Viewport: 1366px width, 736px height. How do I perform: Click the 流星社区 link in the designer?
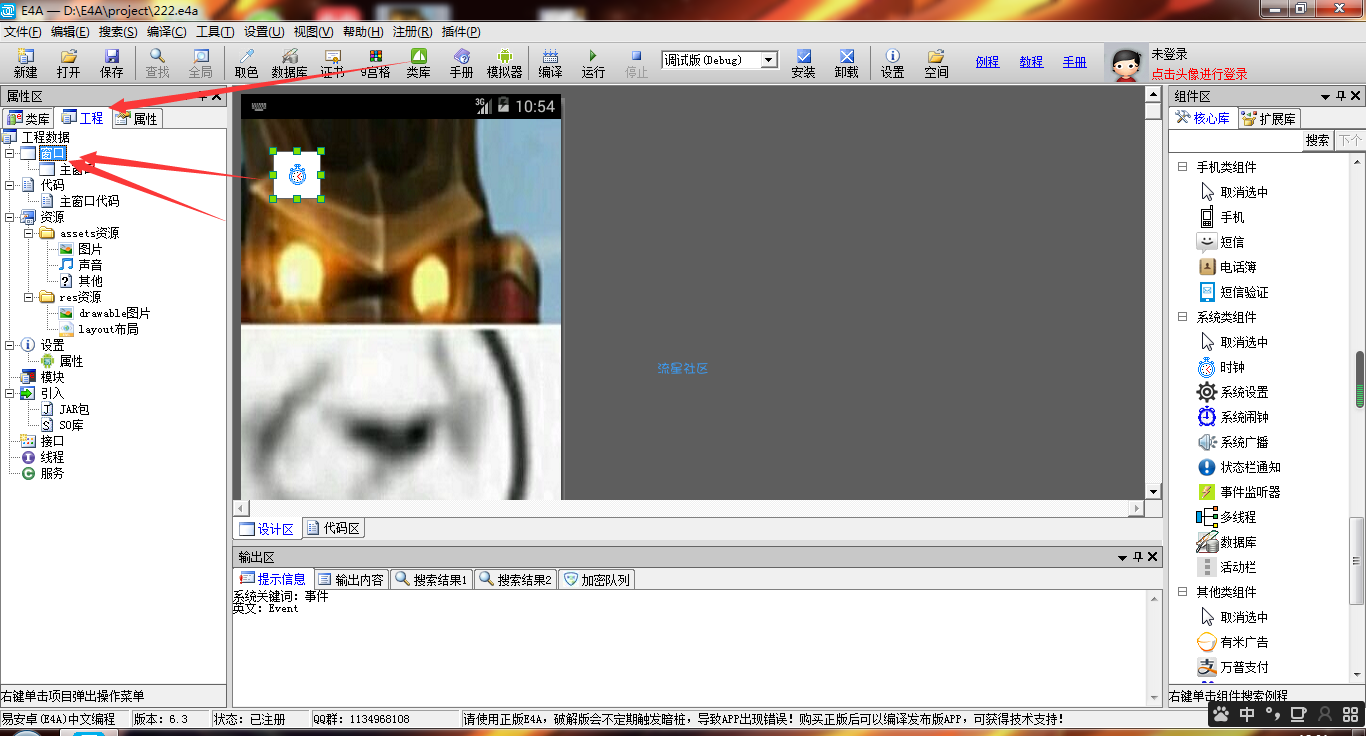tap(682, 368)
